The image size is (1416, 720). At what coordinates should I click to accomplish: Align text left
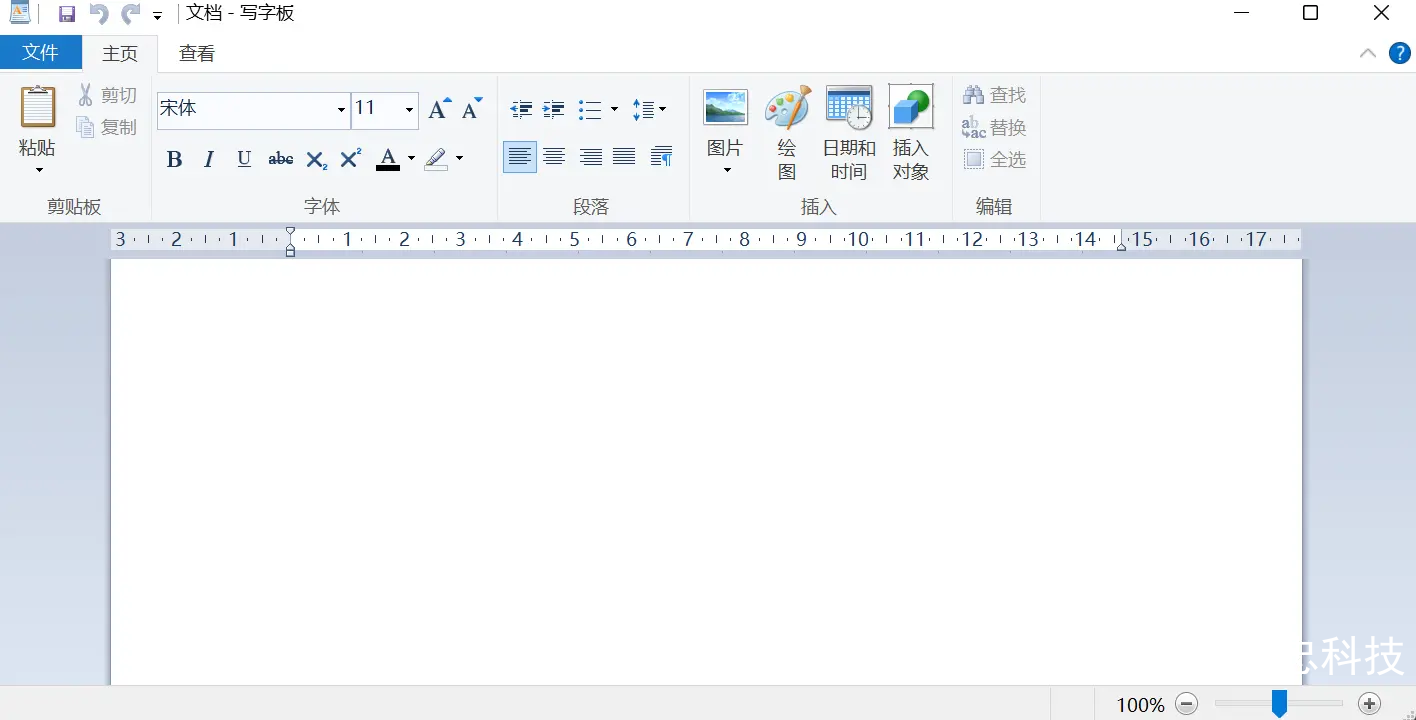click(x=520, y=157)
